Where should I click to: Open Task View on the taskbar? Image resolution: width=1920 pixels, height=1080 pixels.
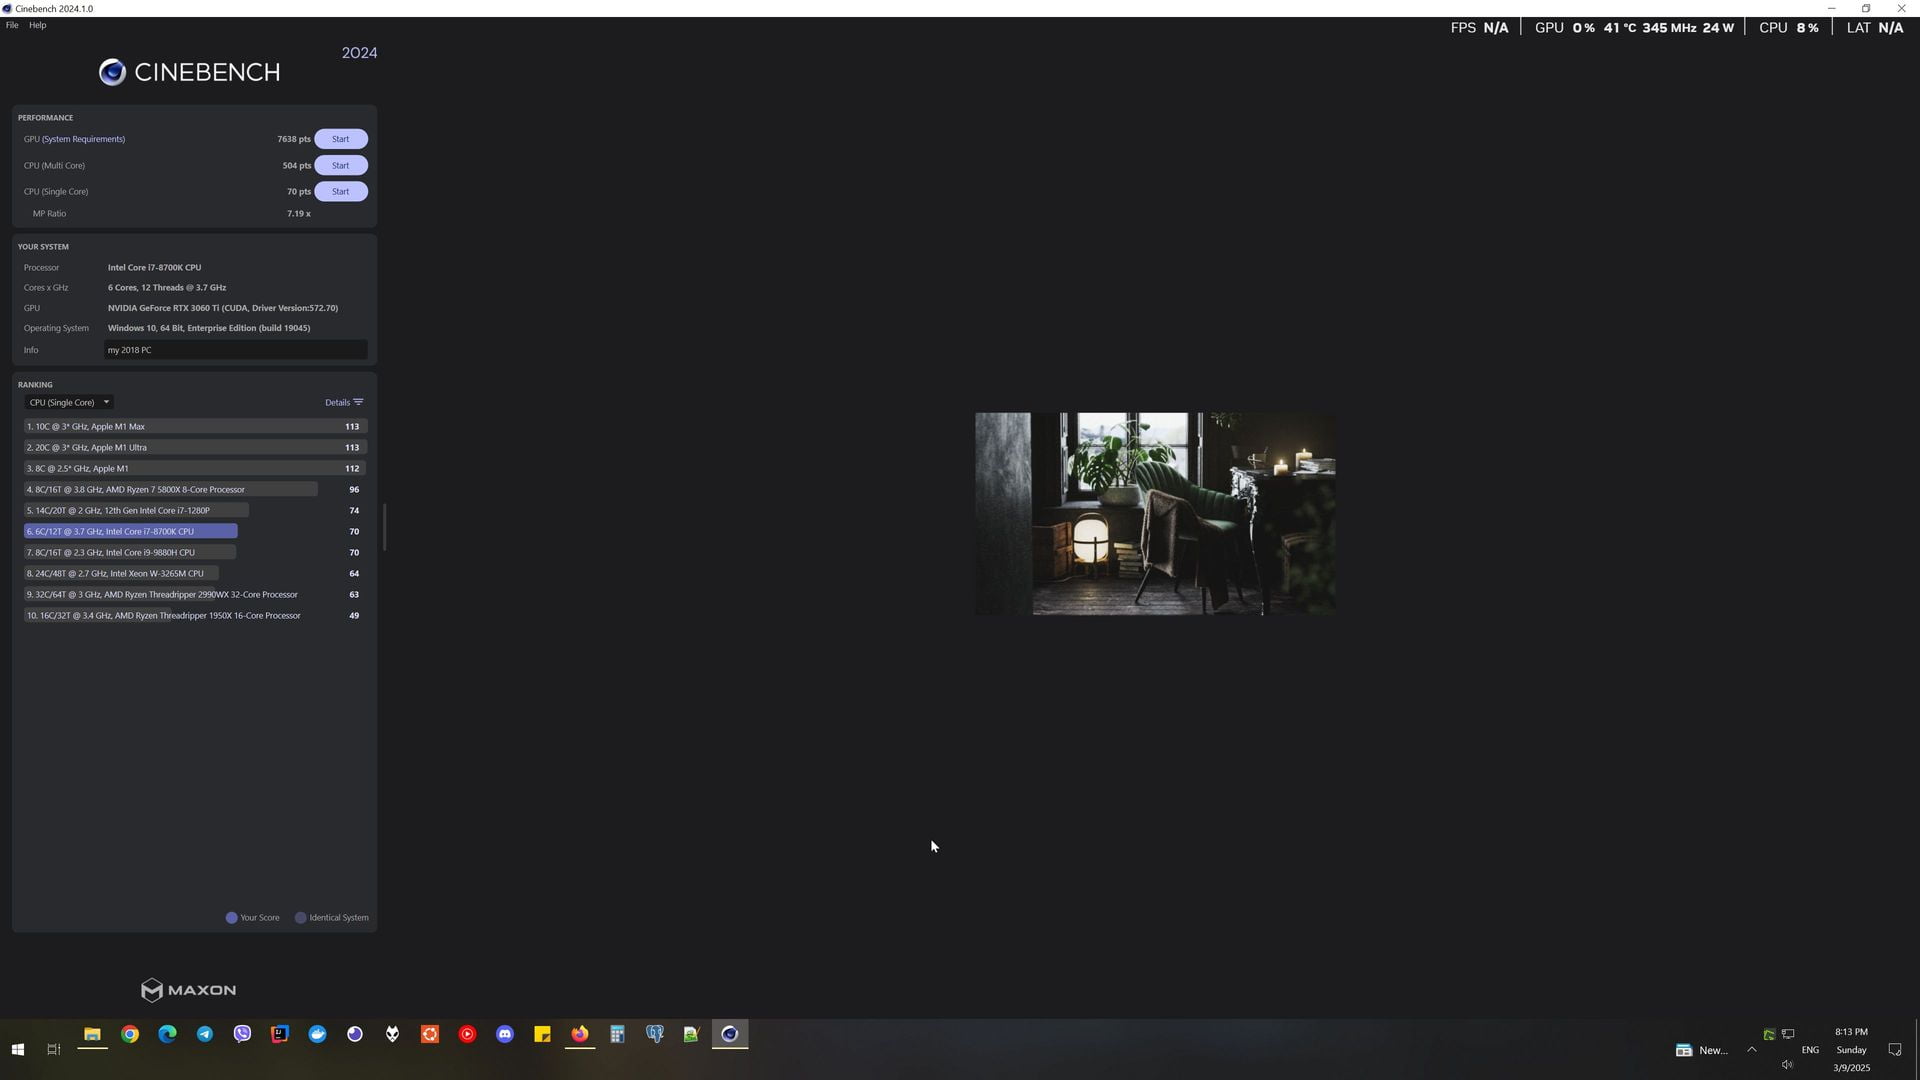coord(54,1049)
